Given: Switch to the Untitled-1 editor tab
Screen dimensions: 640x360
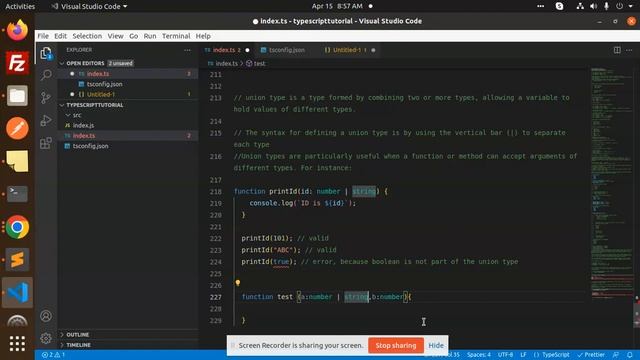Looking at the screenshot, I should click(x=350, y=50).
